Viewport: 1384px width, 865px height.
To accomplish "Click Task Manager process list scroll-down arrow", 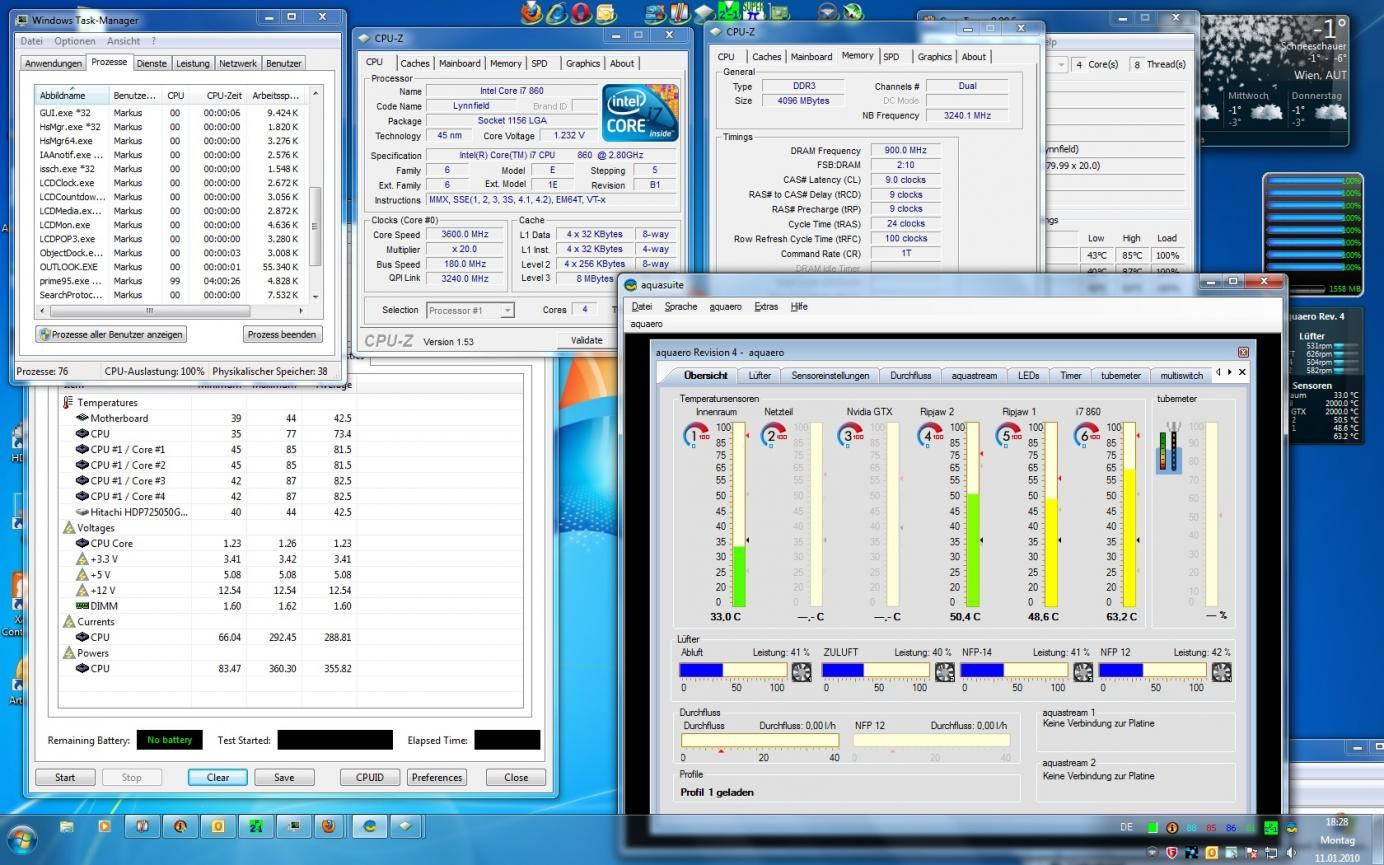I will [316, 296].
